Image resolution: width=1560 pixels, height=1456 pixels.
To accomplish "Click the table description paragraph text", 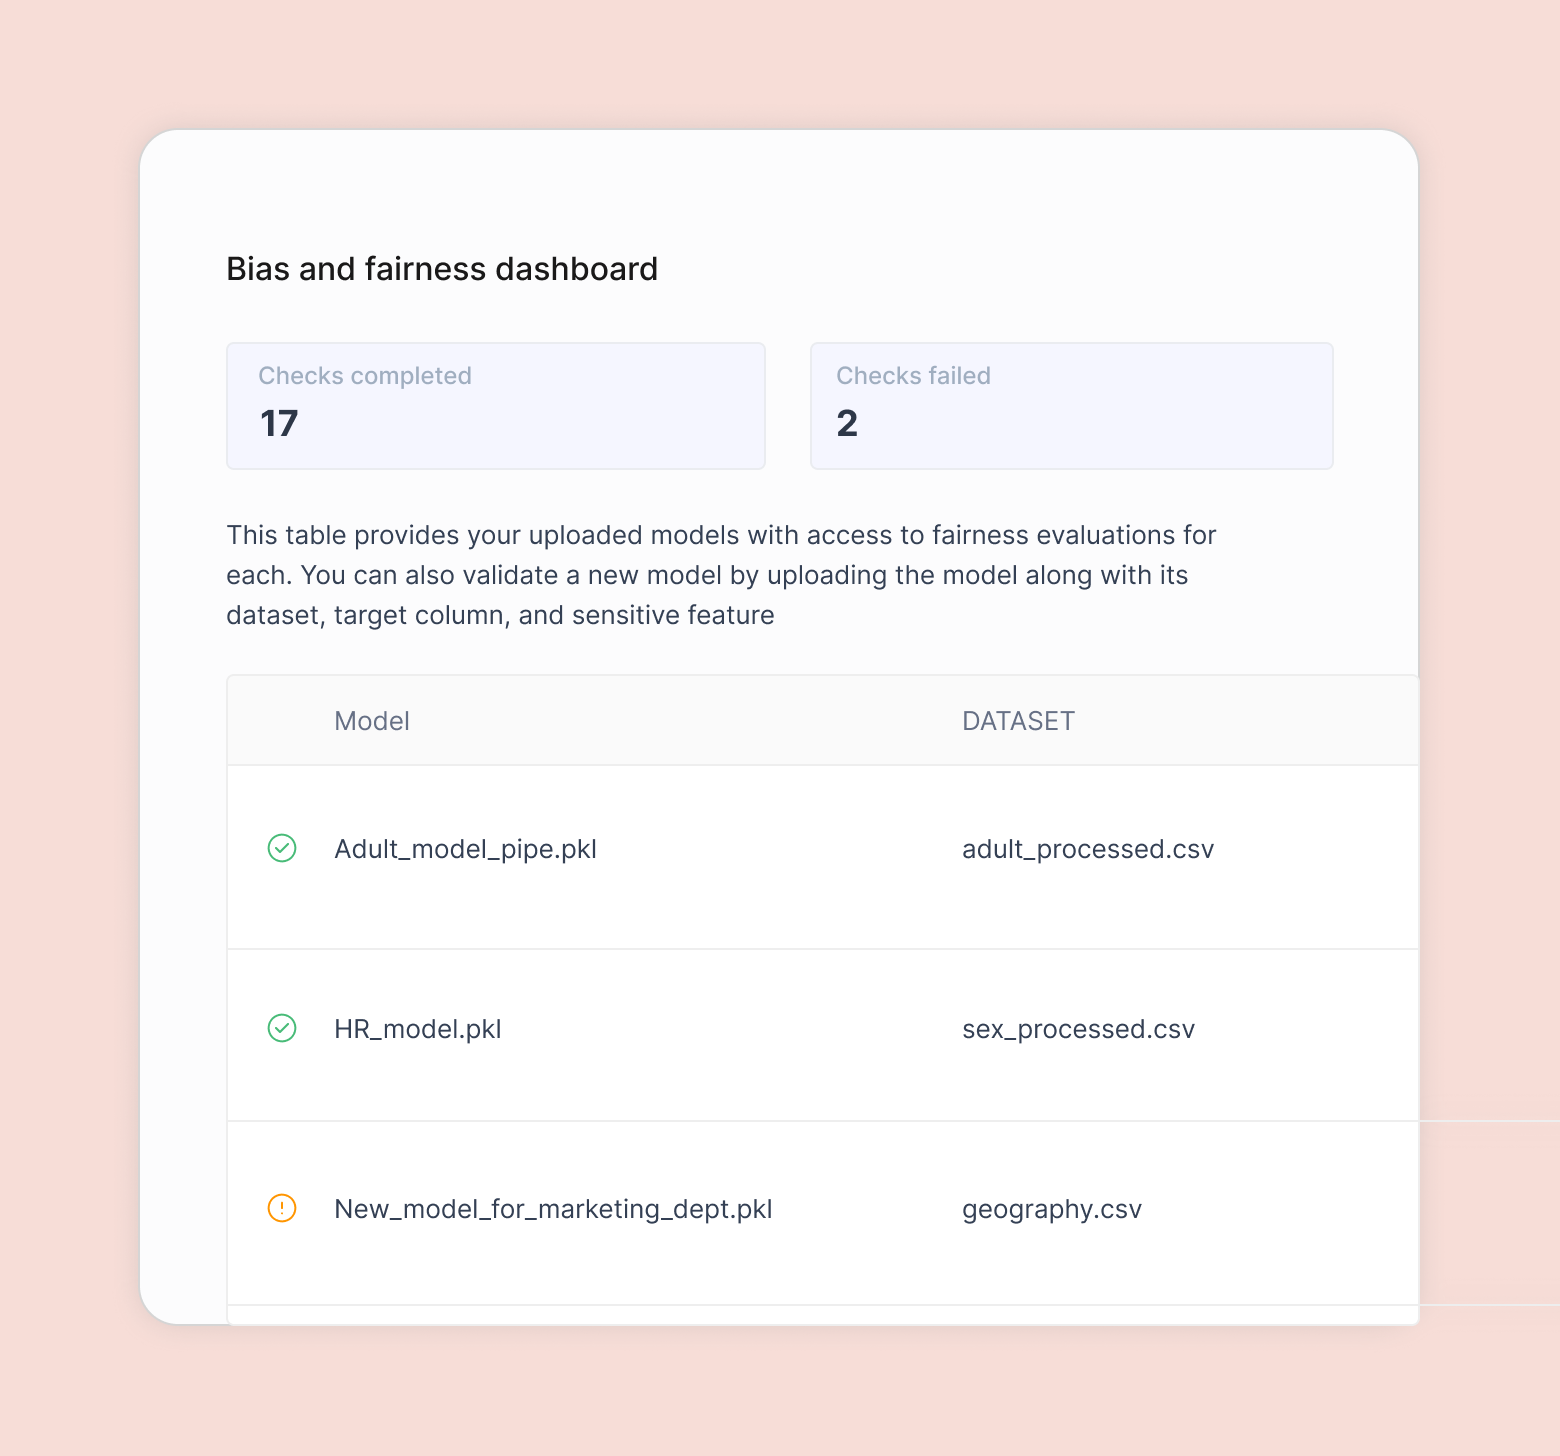I will (x=721, y=575).
